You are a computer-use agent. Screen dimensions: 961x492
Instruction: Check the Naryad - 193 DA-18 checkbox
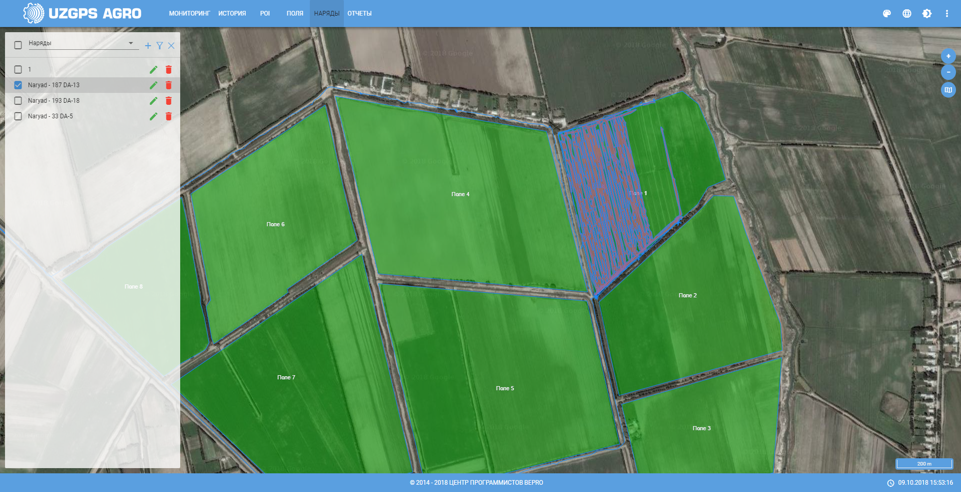(x=18, y=101)
